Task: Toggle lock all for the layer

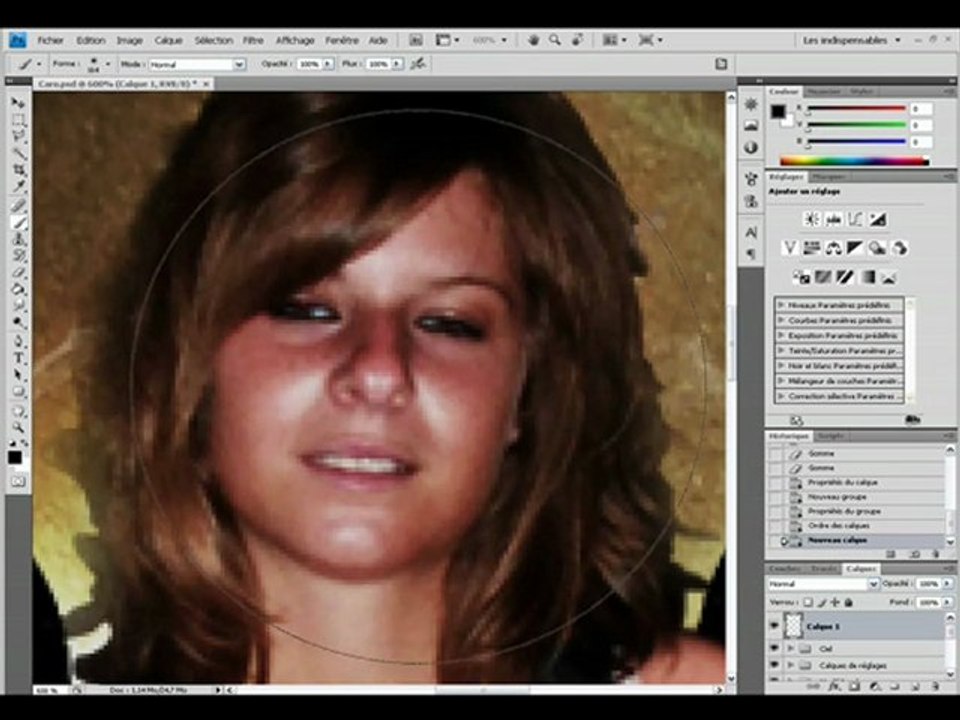Action: (849, 602)
